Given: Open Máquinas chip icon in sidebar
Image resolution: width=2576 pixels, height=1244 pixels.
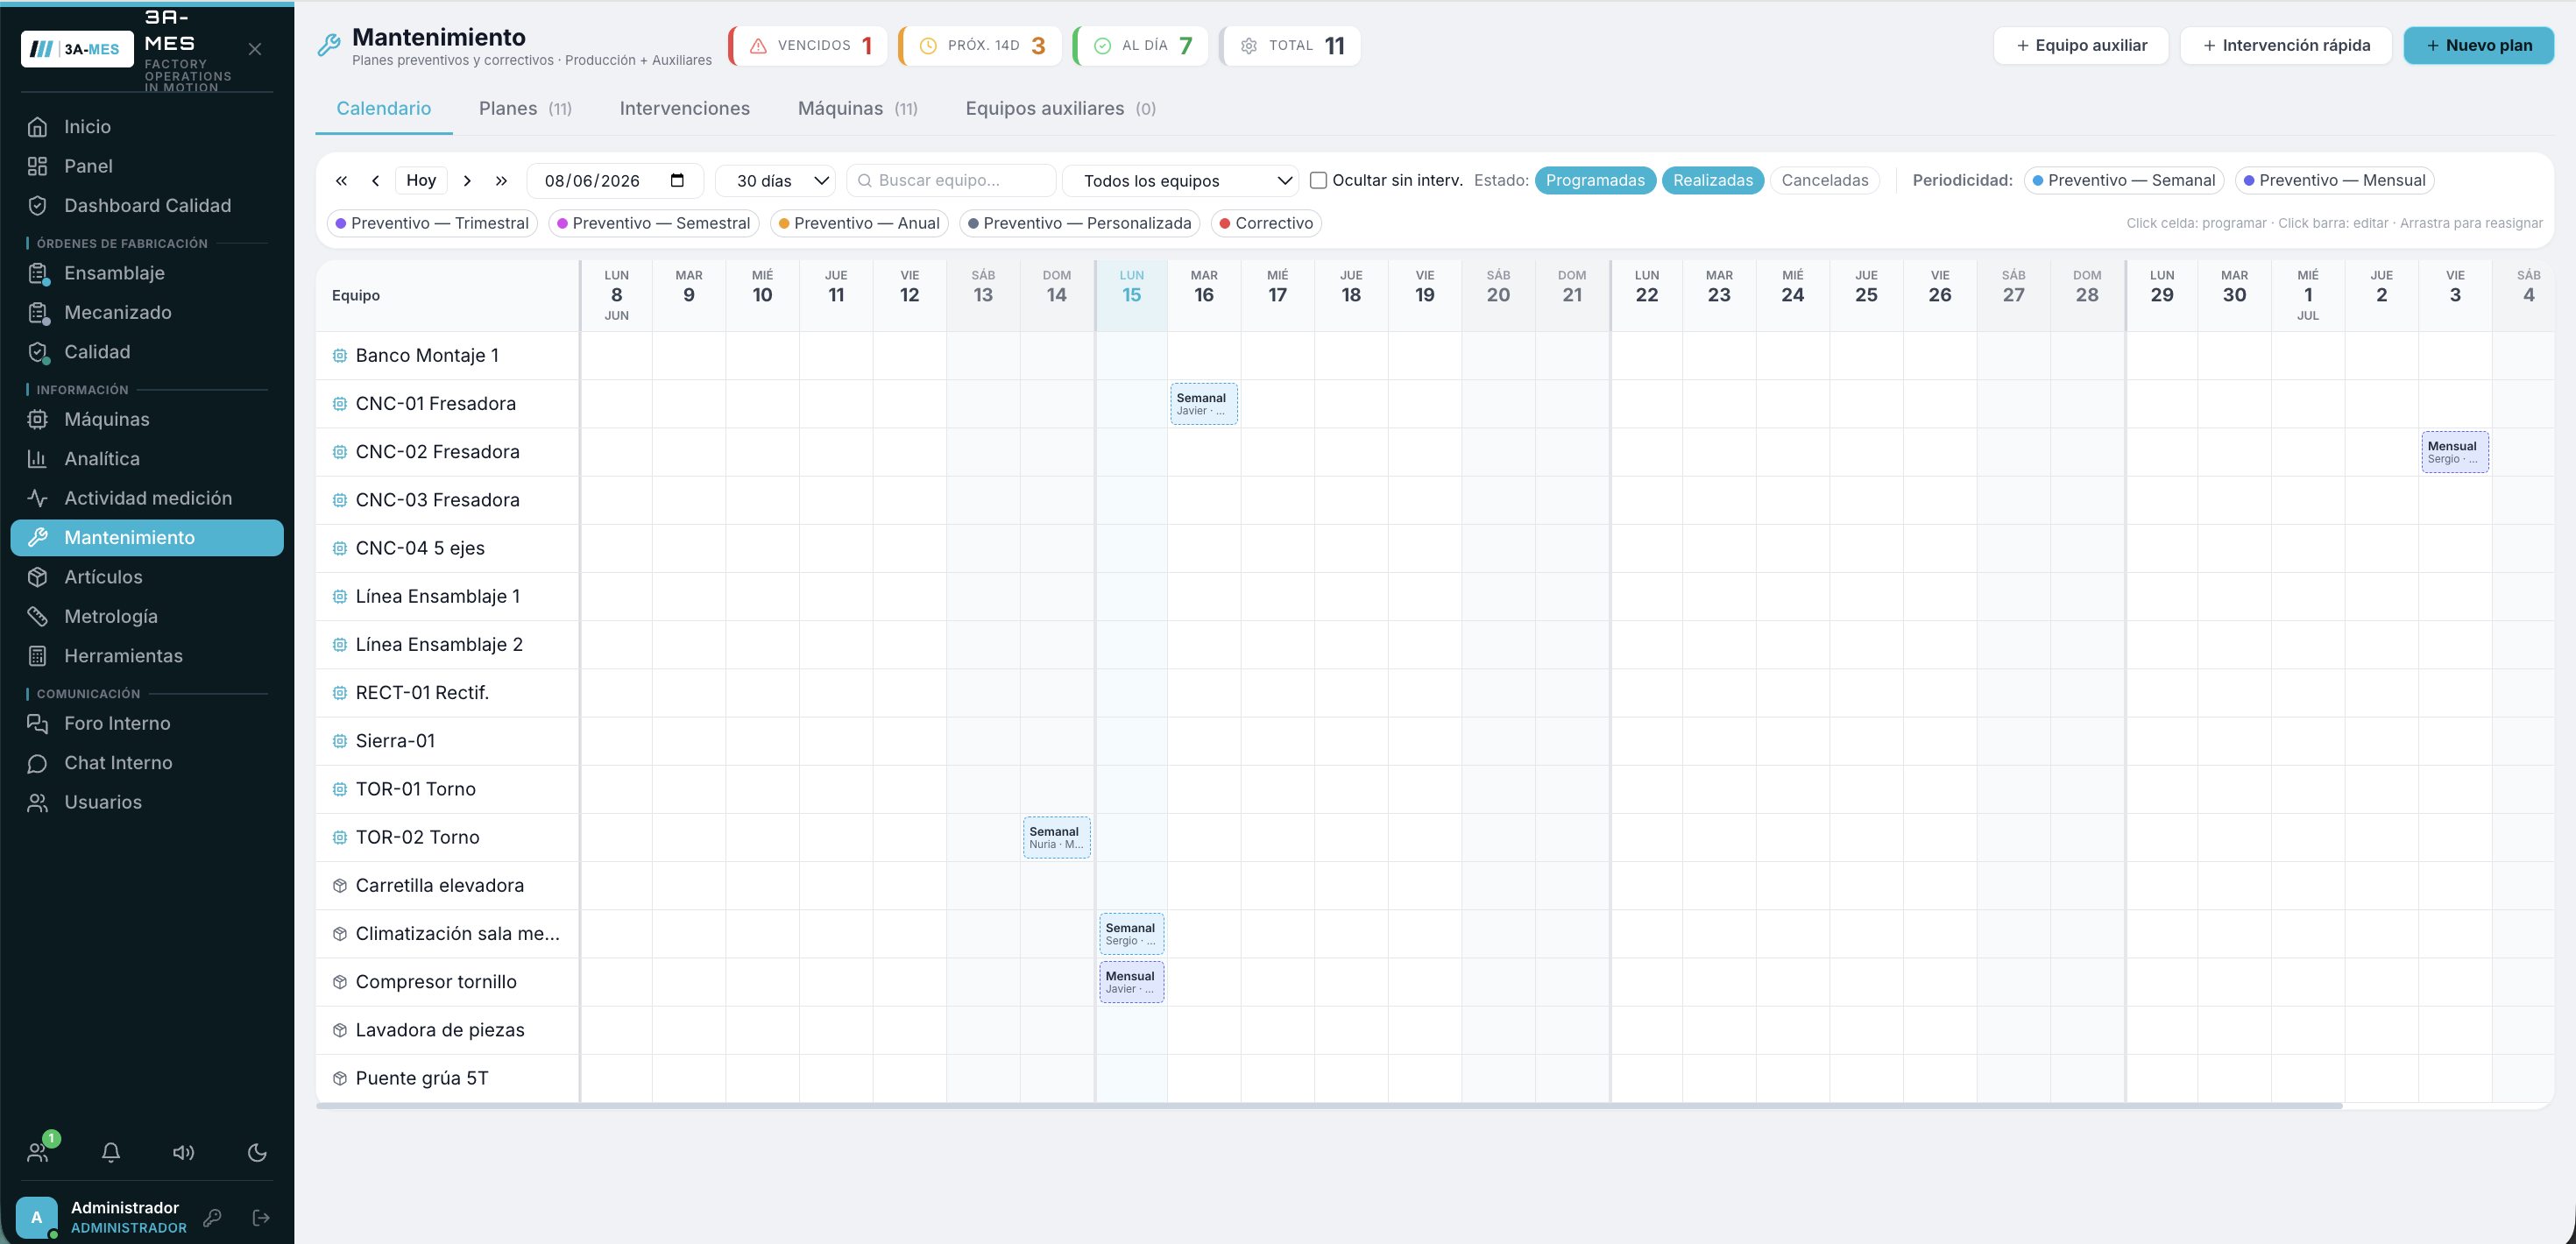Looking at the screenshot, I should click(x=37, y=420).
